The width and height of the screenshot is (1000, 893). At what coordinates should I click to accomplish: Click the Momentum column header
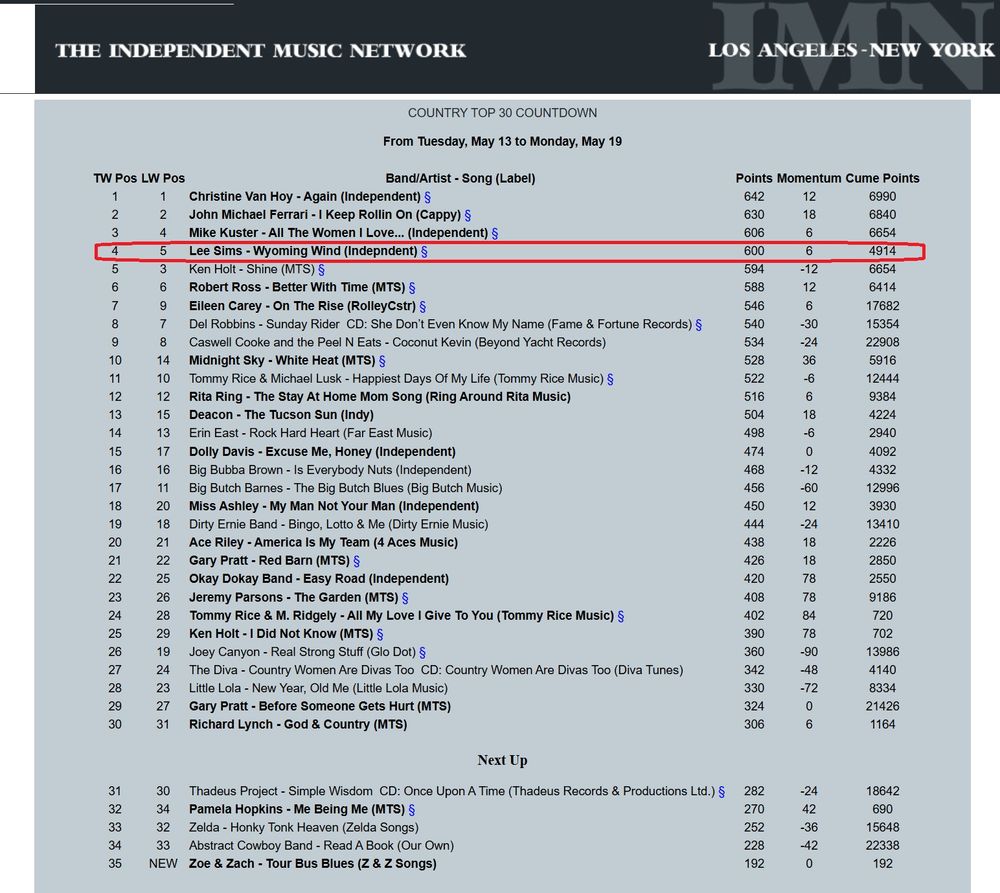(809, 178)
